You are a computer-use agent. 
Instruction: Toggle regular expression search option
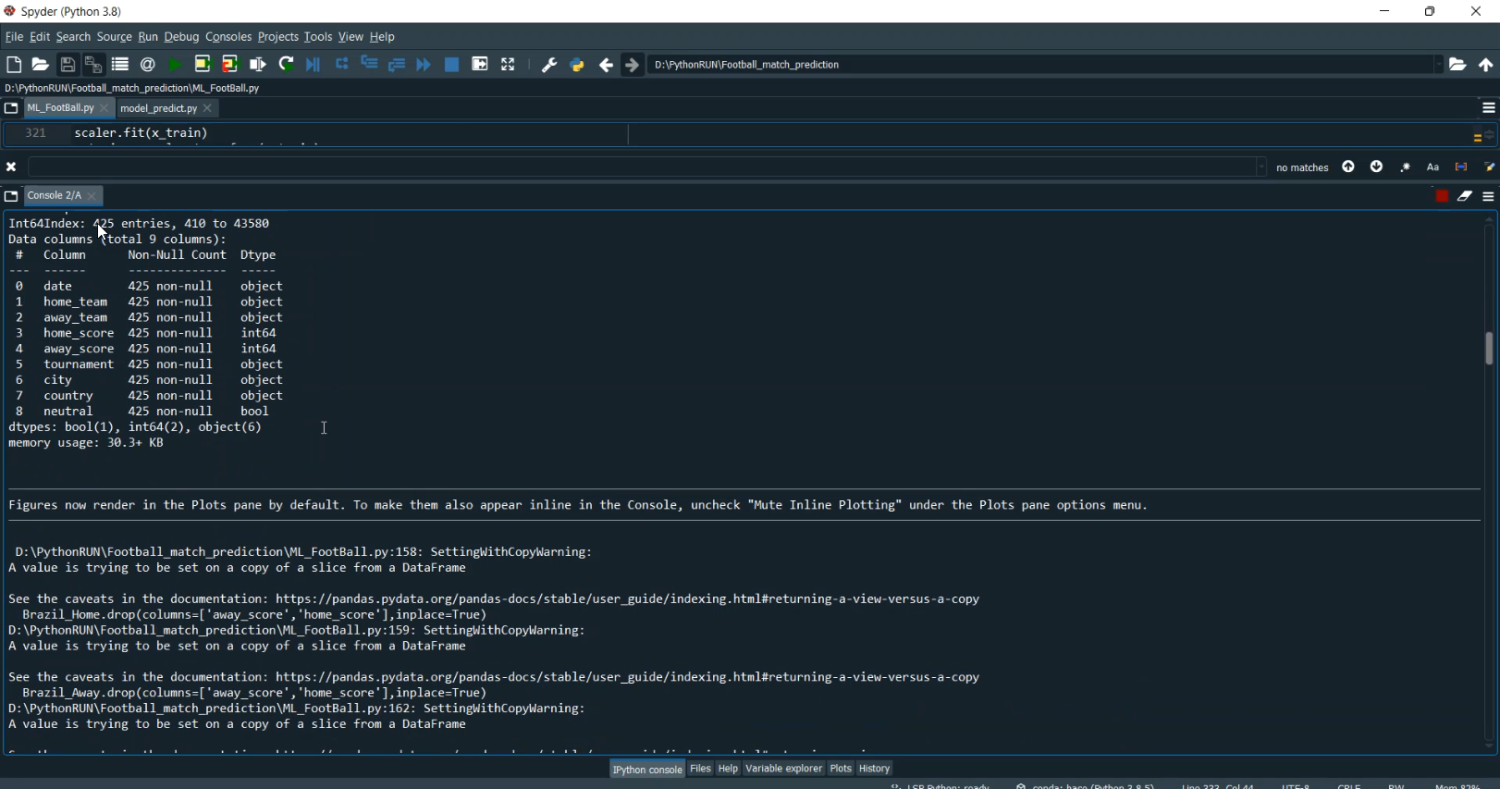coord(1405,167)
